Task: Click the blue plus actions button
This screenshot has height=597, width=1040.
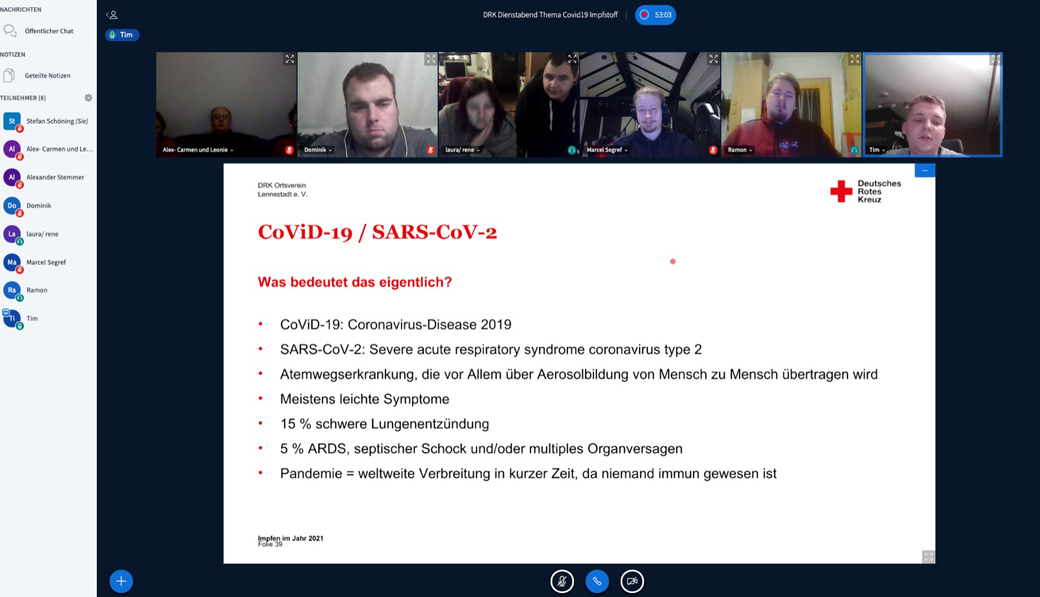Action: [x=121, y=581]
